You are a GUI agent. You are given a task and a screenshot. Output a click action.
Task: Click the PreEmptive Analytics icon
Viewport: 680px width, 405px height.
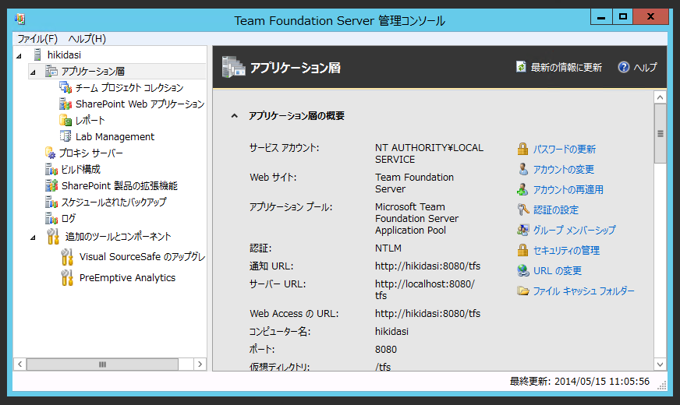click(67, 278)
